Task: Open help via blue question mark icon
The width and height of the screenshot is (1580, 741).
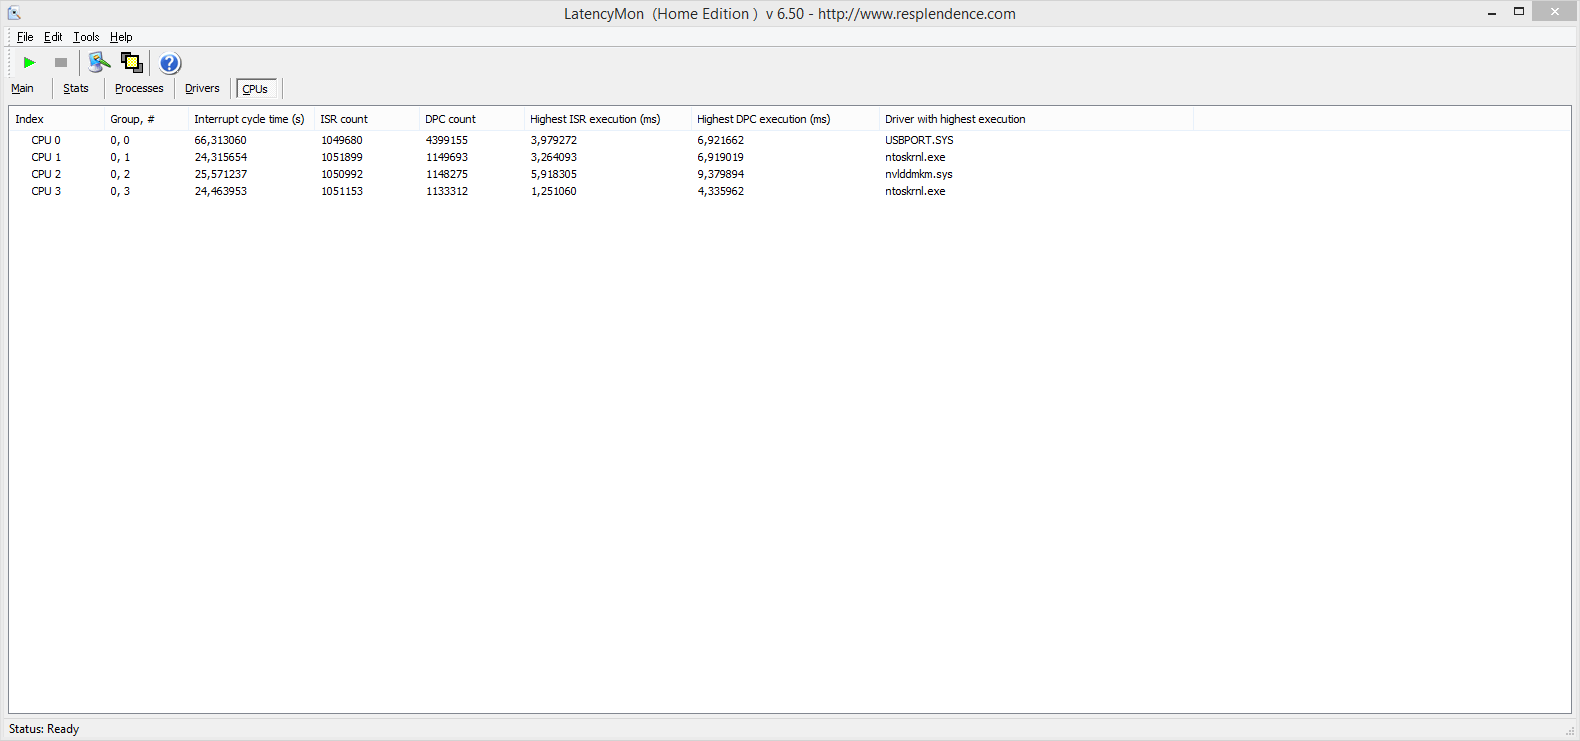Action: (170, 63)
